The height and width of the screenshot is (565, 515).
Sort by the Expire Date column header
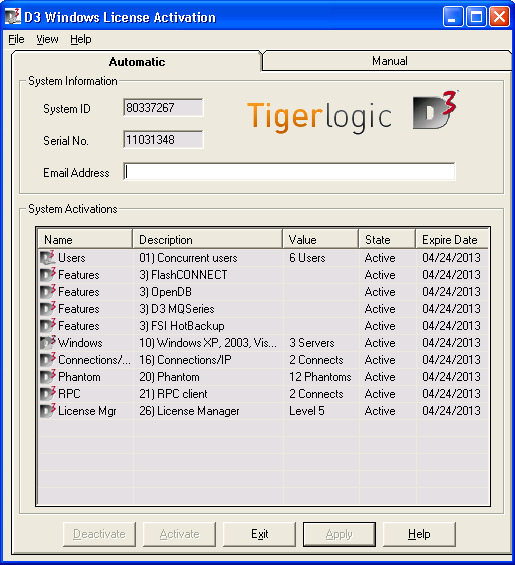click(x=452, y=239)
